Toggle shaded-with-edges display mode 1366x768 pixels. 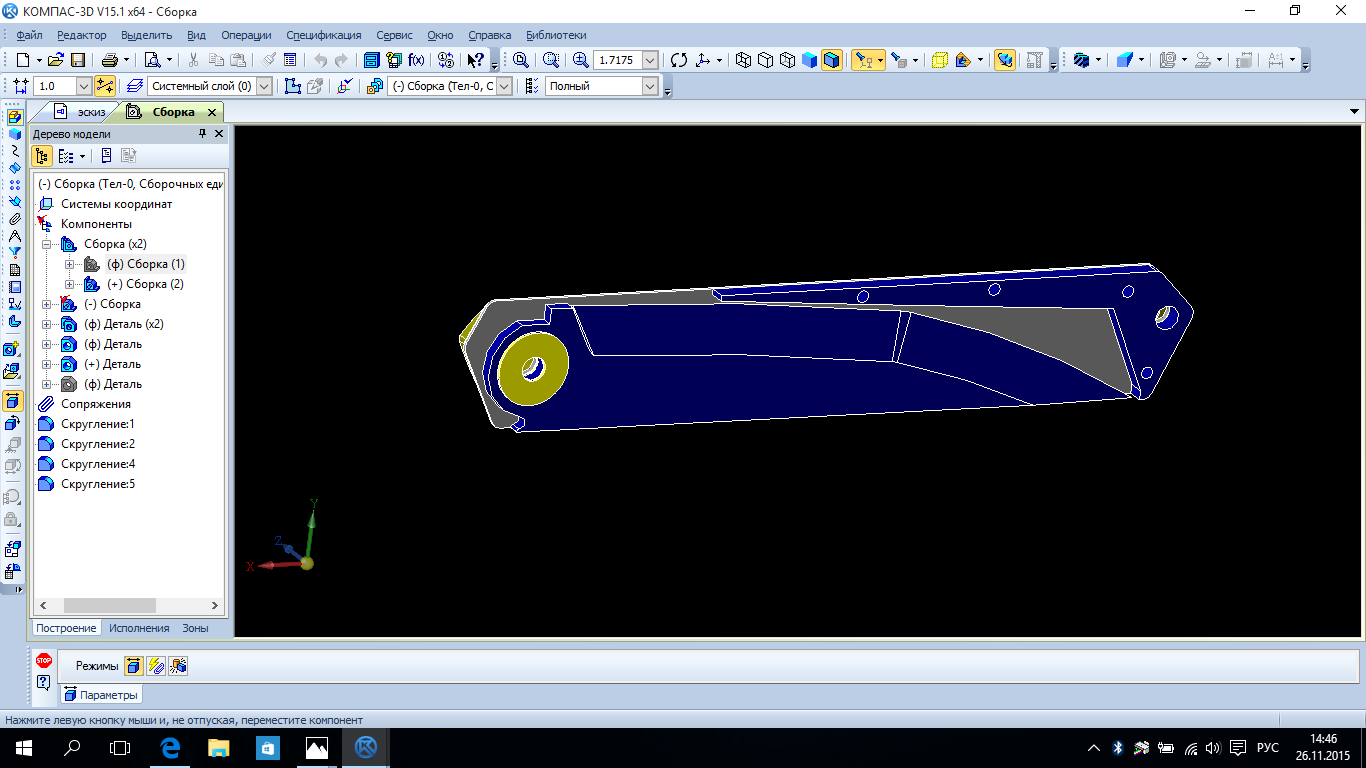point(832,60)
